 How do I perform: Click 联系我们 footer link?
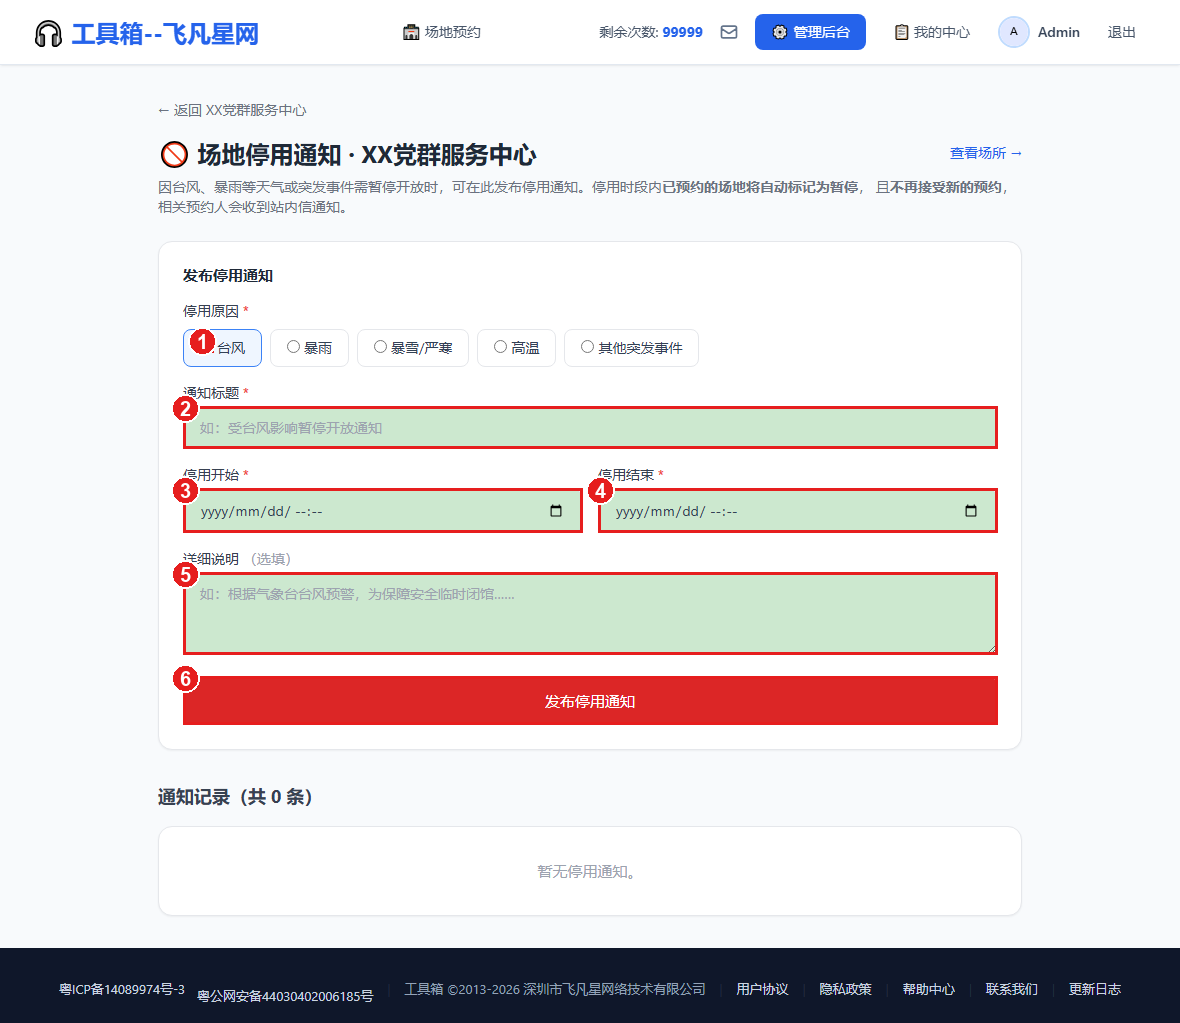pyautogui.click(x=1011, y=989)
